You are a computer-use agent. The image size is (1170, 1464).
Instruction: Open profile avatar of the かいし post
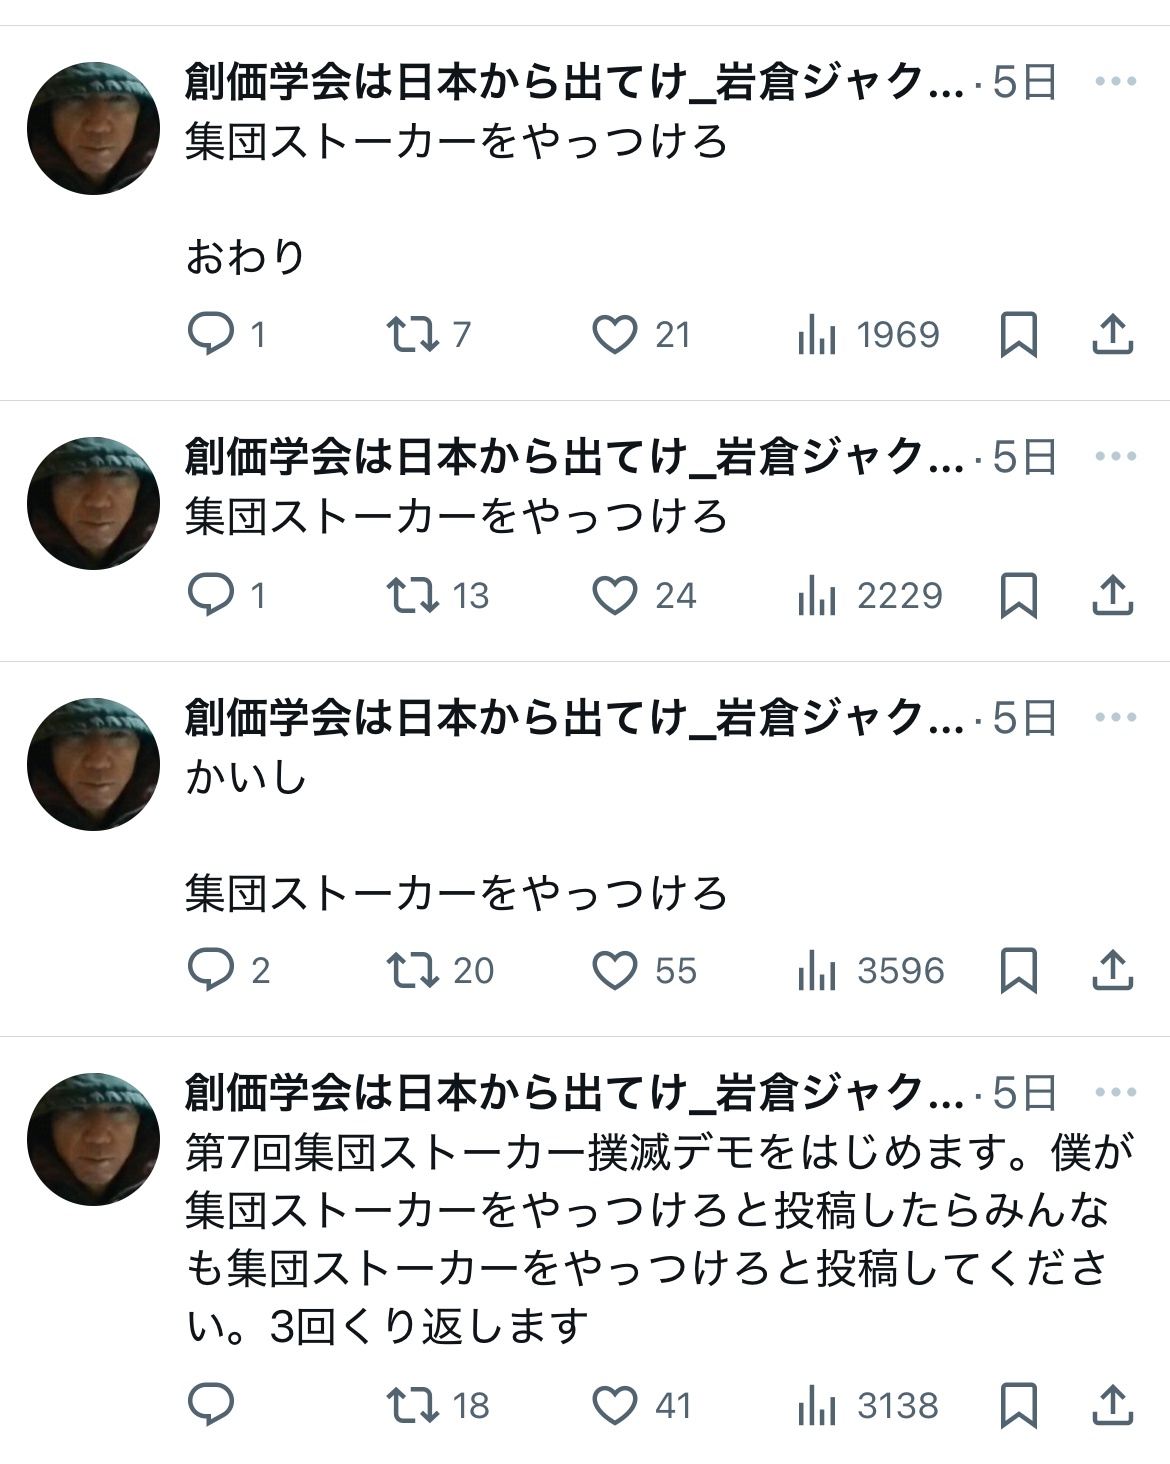(x=93, y=764)
